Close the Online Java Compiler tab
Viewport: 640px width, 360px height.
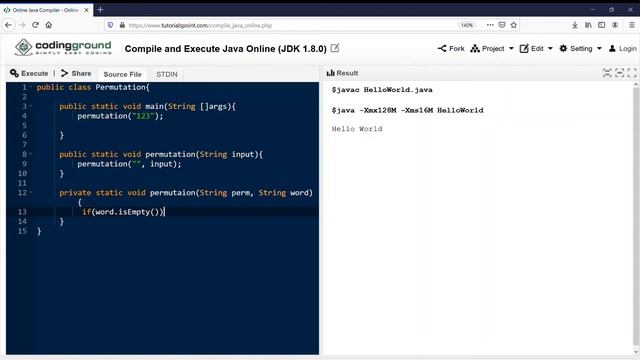[87, 10]
